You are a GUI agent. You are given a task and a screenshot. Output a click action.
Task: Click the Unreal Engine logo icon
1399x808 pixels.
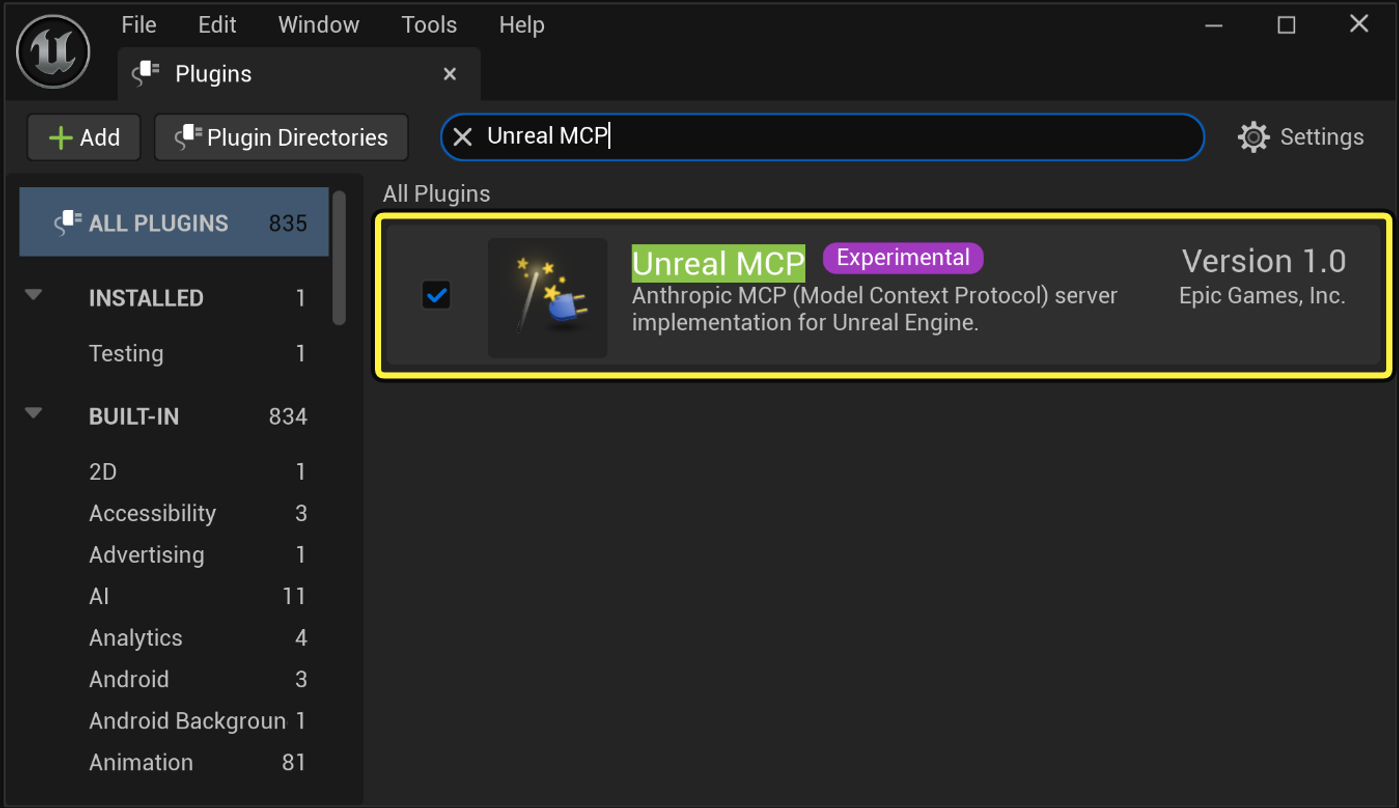(53, 52)
